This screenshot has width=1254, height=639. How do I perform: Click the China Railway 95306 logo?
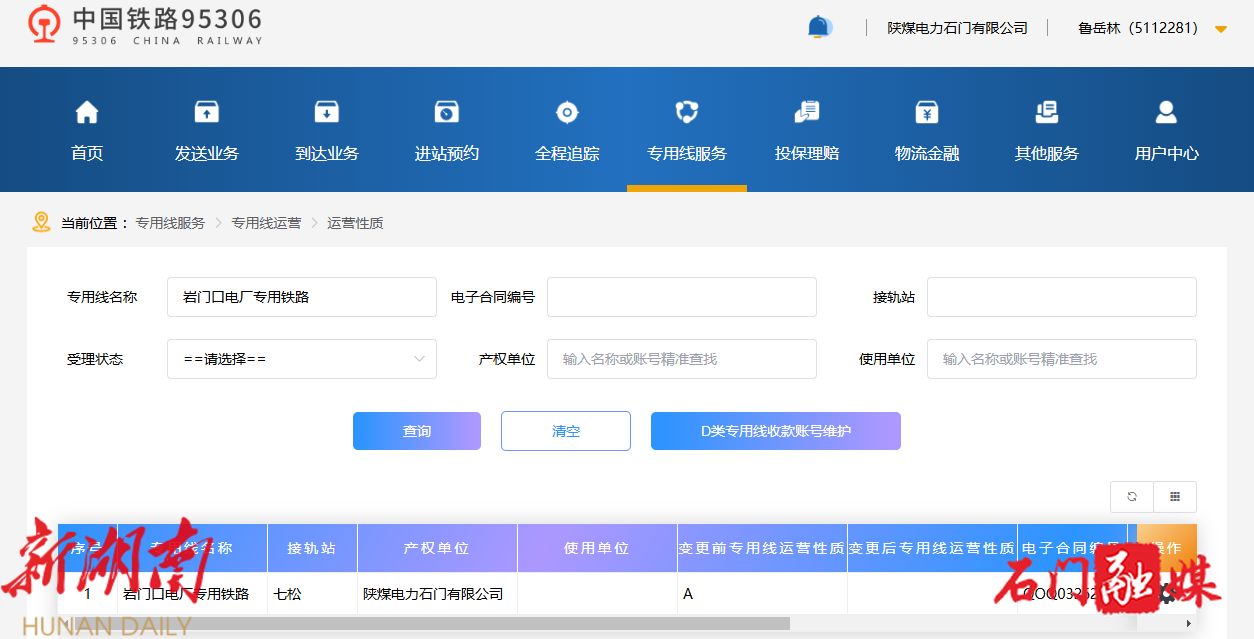point(145,26)
